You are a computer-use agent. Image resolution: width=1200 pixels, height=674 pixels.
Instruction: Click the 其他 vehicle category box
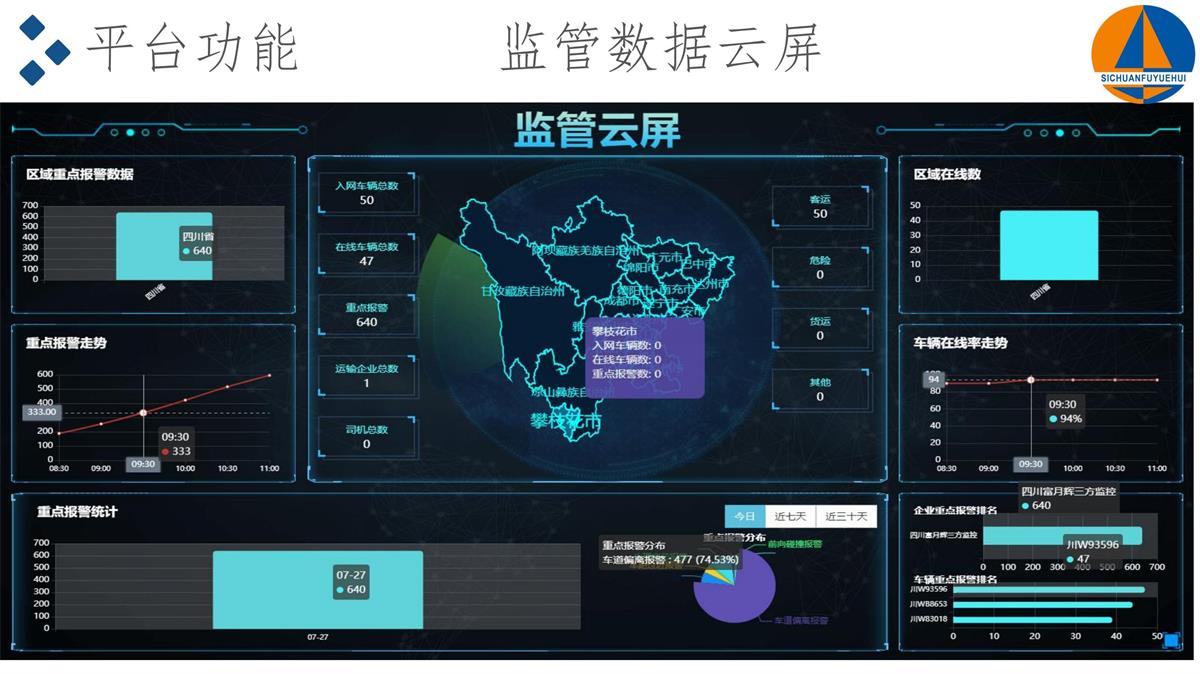(x=820, y=389)
